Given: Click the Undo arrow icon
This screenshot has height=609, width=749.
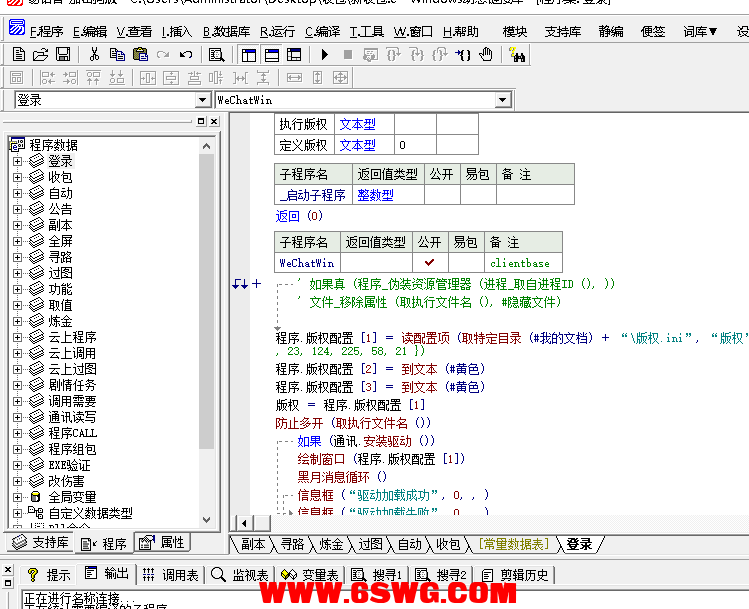Looking at the screenshot, I should pyautogui.click(x=186, y=54).
